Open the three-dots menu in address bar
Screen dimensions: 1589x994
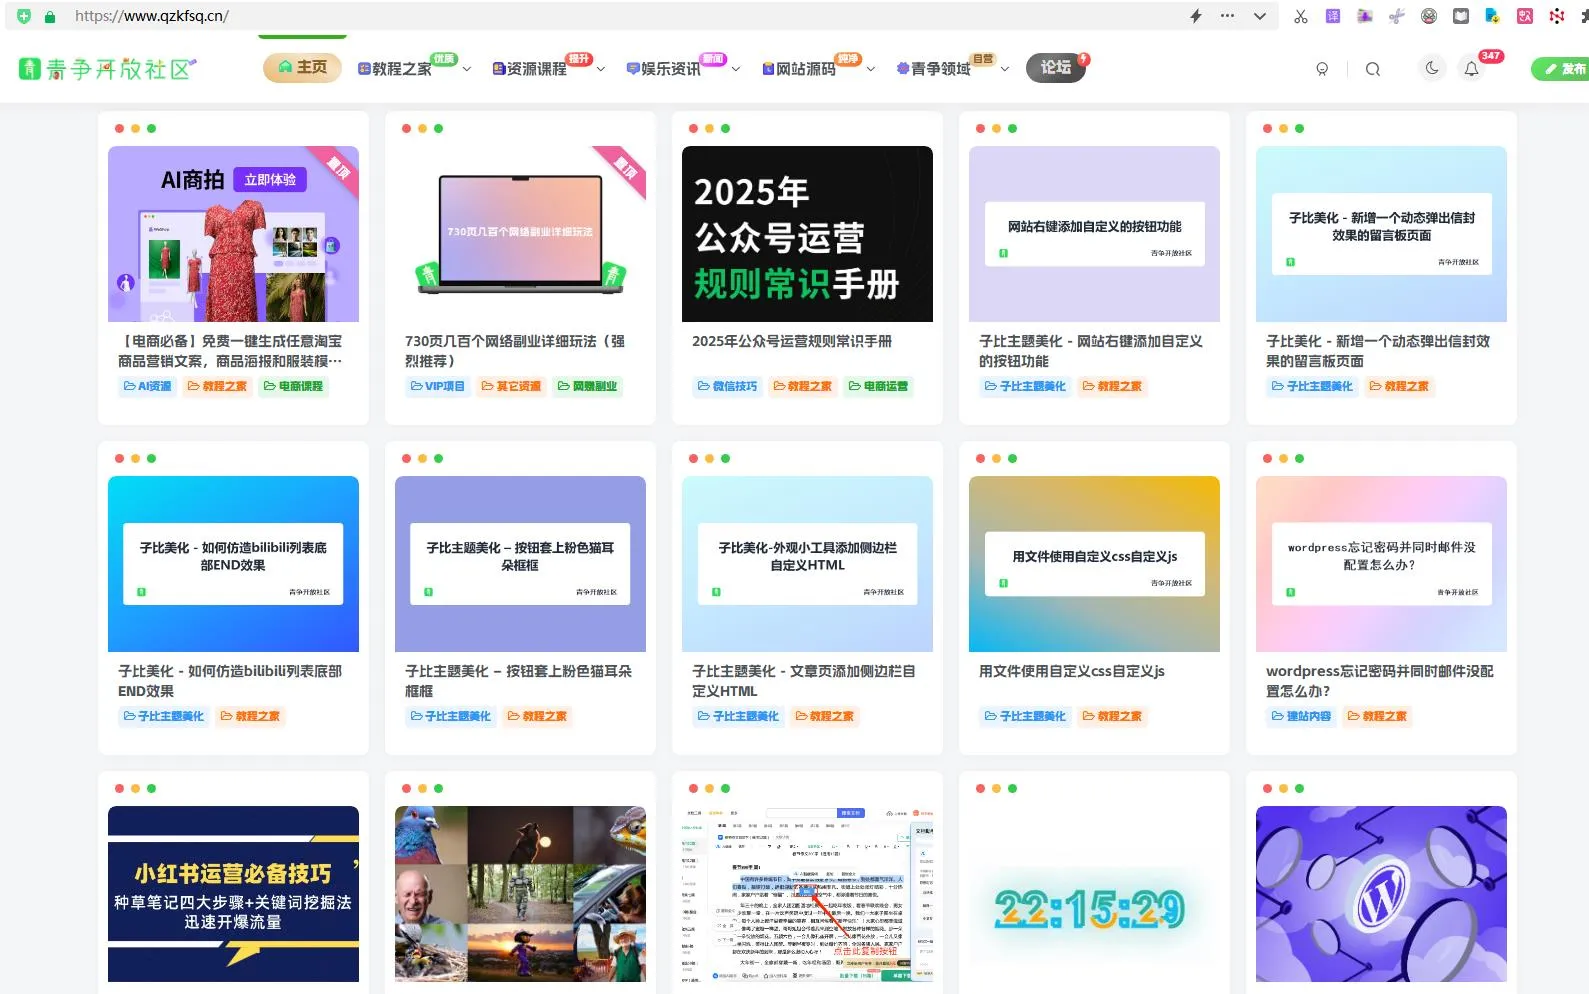(x=1228, y=16)
